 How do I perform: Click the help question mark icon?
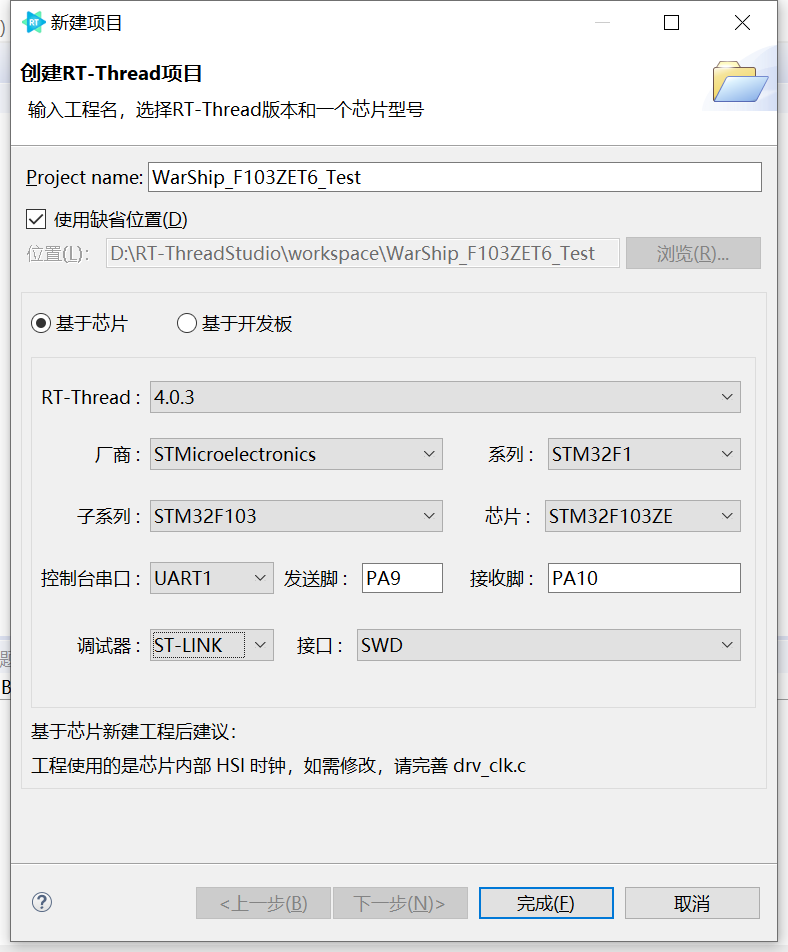coord(42,902)
